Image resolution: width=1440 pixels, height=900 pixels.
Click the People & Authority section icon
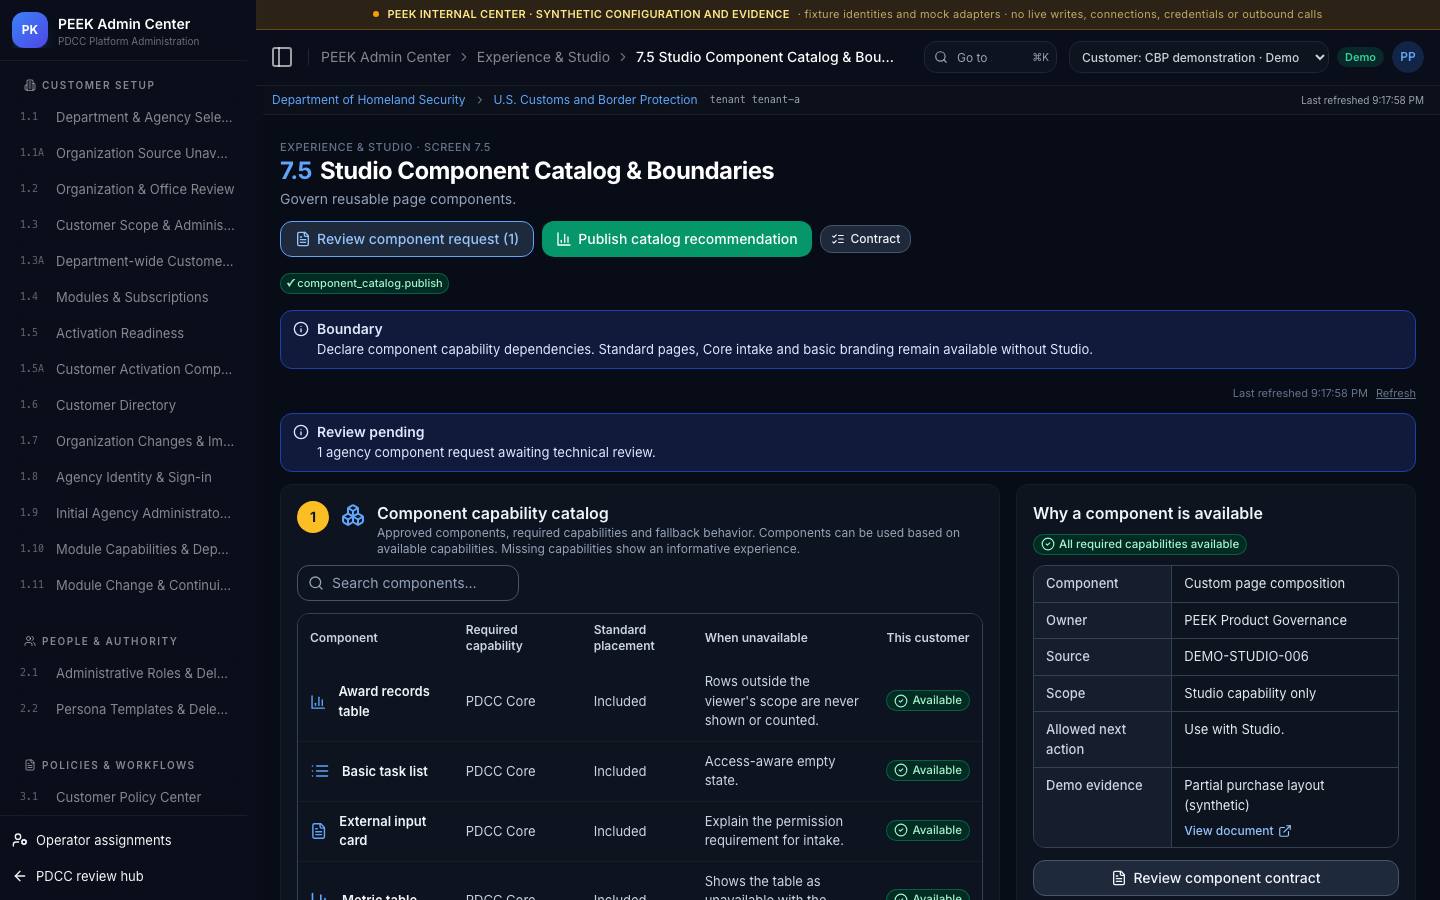(x=30, y=641)
